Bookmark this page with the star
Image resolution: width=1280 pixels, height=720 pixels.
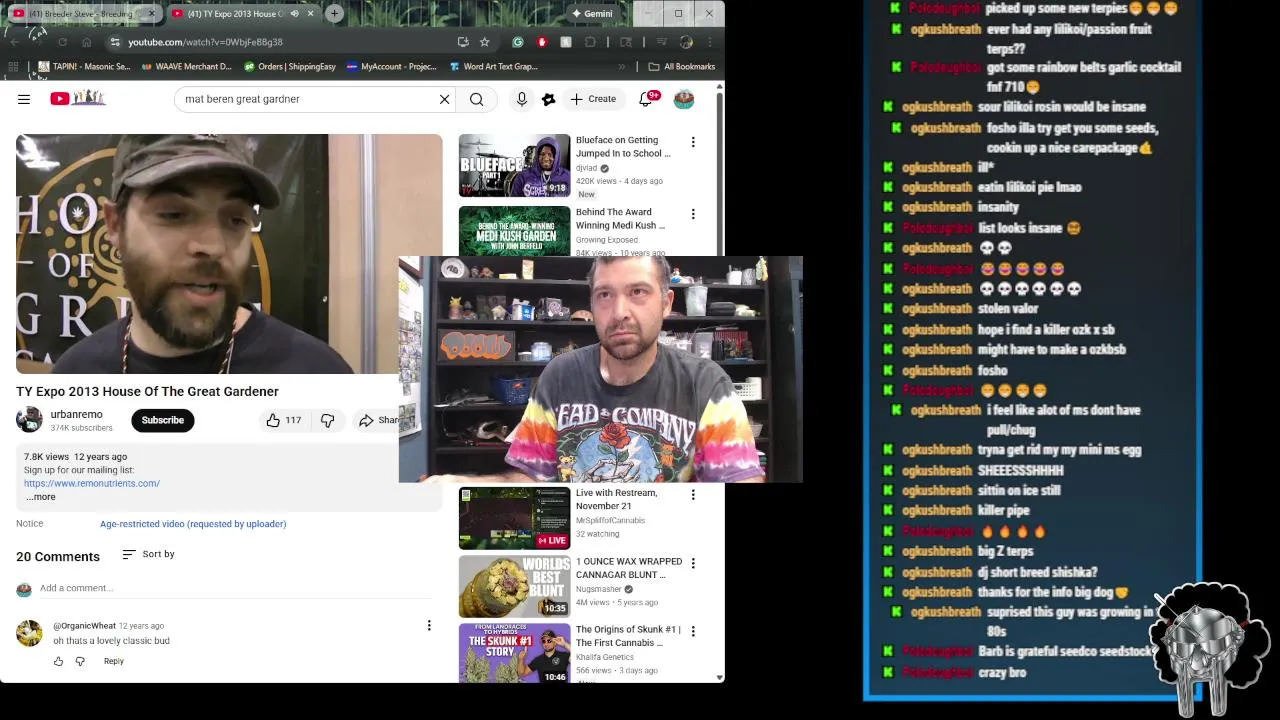click(x=485, y=42)
